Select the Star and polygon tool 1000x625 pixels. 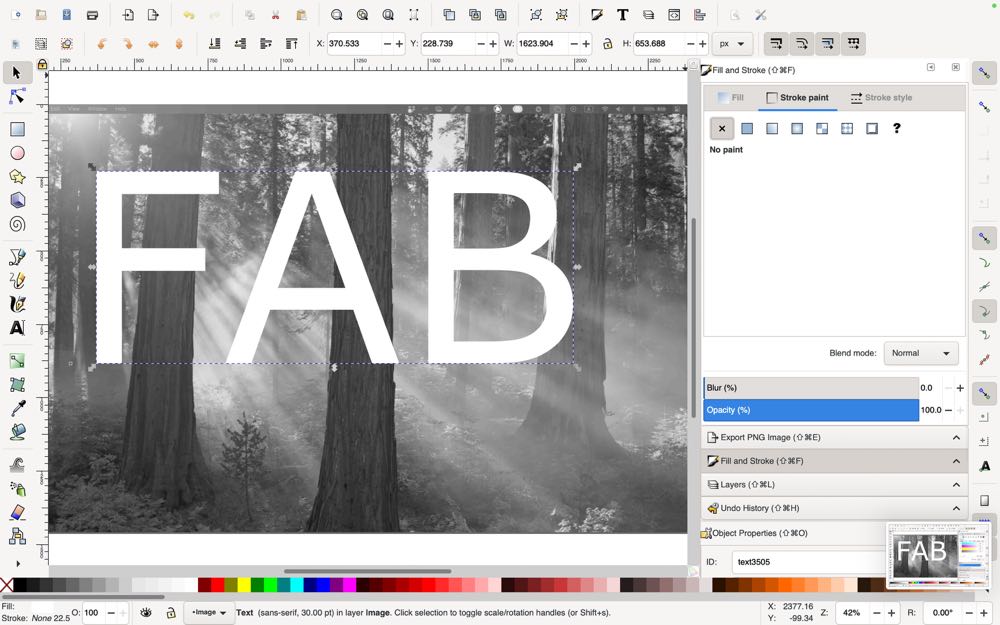coord(17,177)
